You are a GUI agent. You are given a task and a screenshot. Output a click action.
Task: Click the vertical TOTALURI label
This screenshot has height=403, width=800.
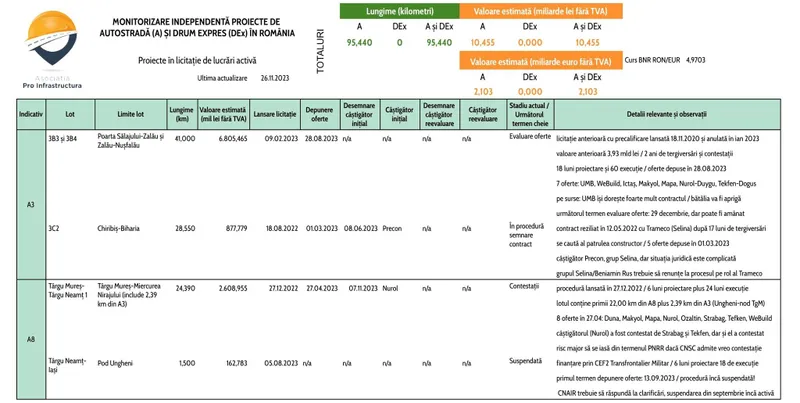[319, 47]
